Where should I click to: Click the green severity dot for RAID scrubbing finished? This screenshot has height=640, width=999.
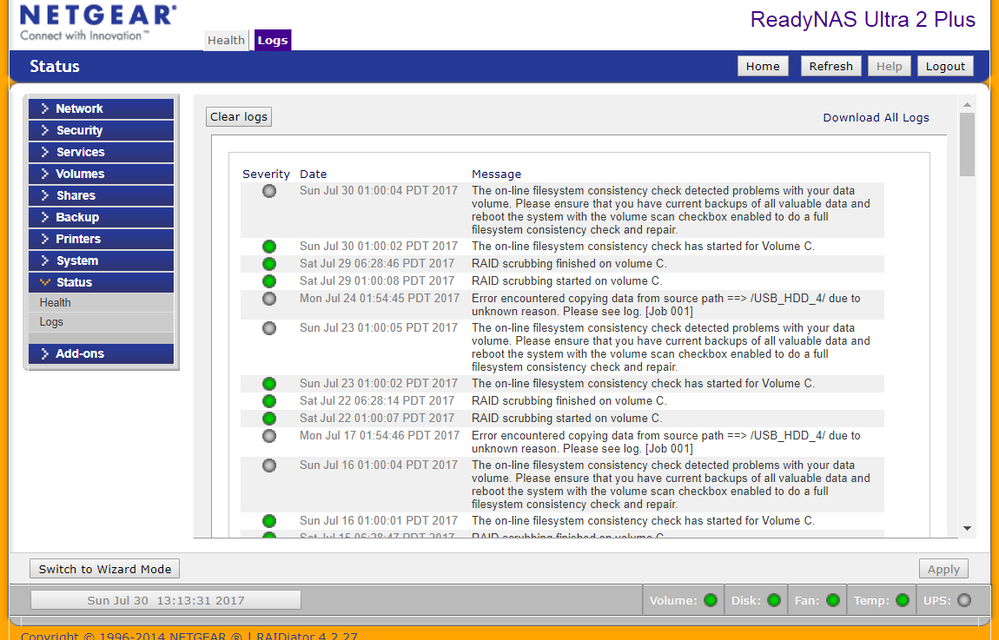point(268,263)
